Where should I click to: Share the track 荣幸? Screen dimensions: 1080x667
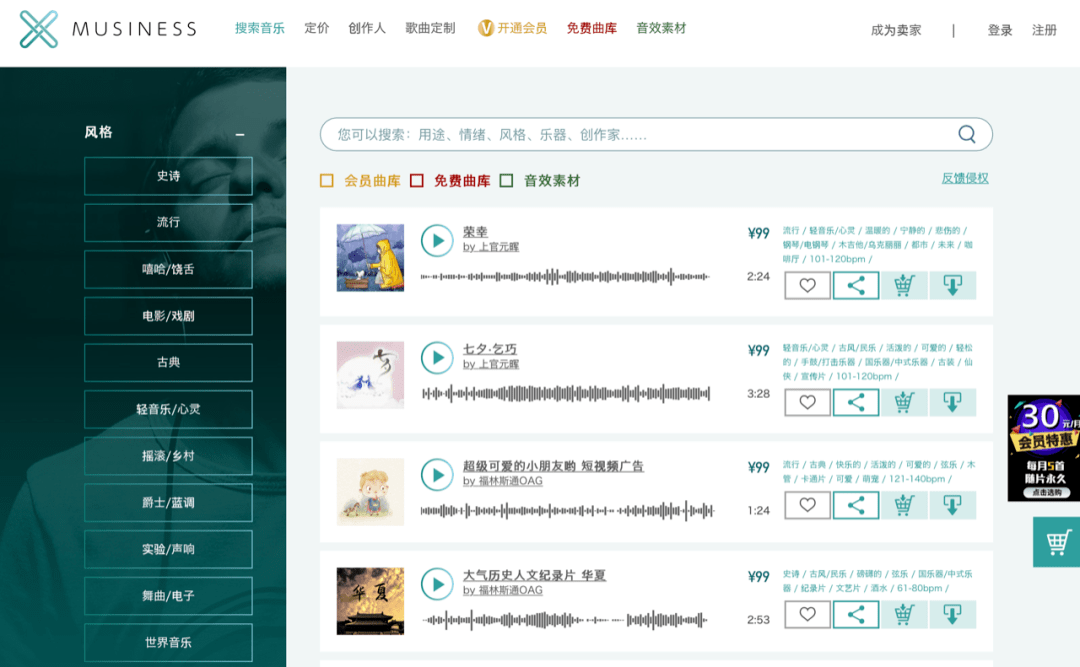tap(855, 285)
